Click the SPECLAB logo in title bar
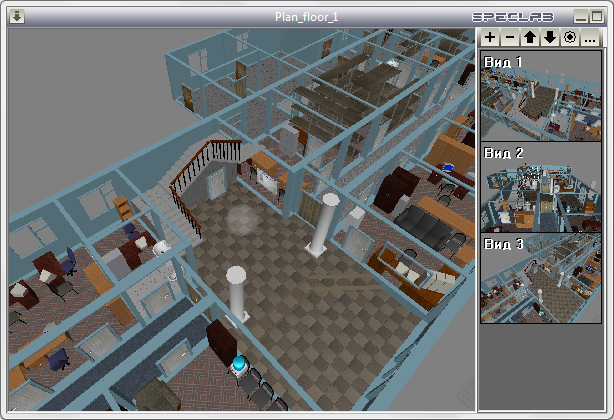Screen dimensions: 614x420 [x=513, y=17]
